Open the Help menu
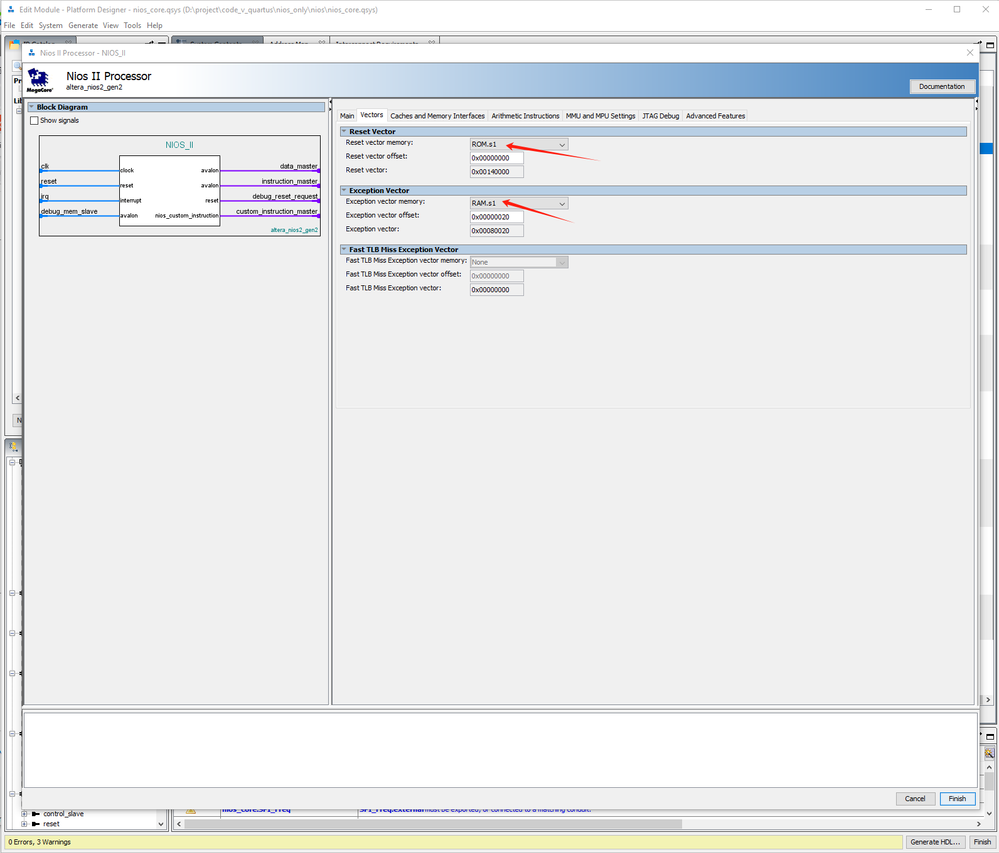999x853 pixels. coord(155,25)
